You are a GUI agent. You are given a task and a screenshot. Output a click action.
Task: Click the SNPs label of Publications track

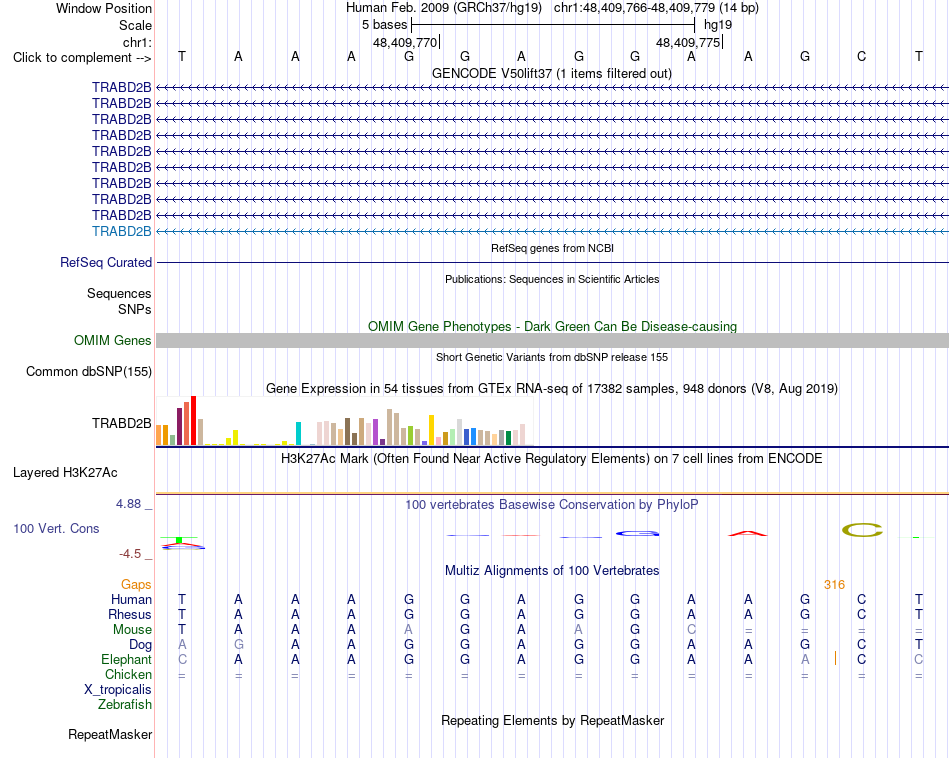[135, 309]
